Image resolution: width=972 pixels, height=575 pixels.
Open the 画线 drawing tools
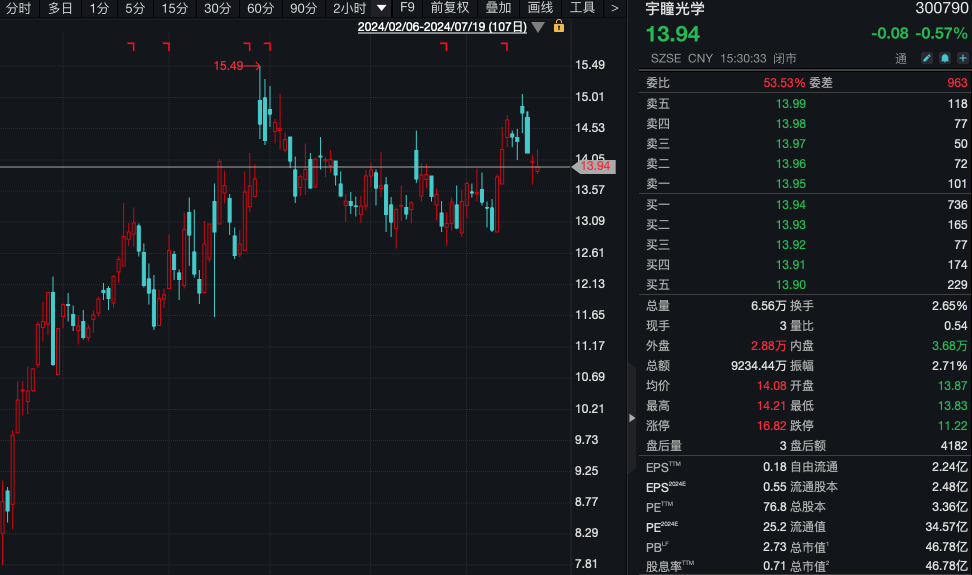[540, 8]
